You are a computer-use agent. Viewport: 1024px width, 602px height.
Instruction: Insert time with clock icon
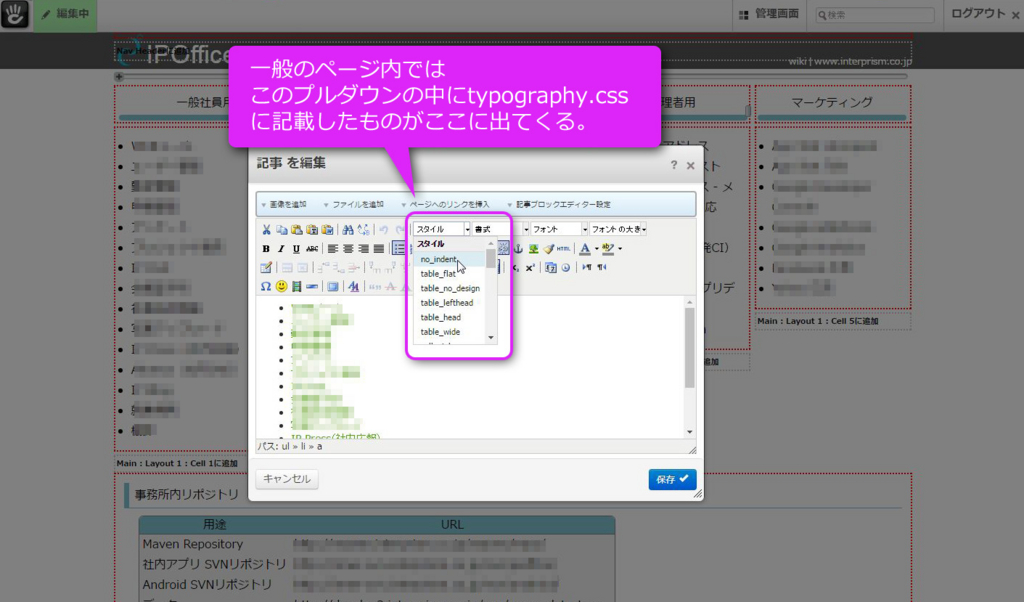pyautogui.click(x=566, y=268)
